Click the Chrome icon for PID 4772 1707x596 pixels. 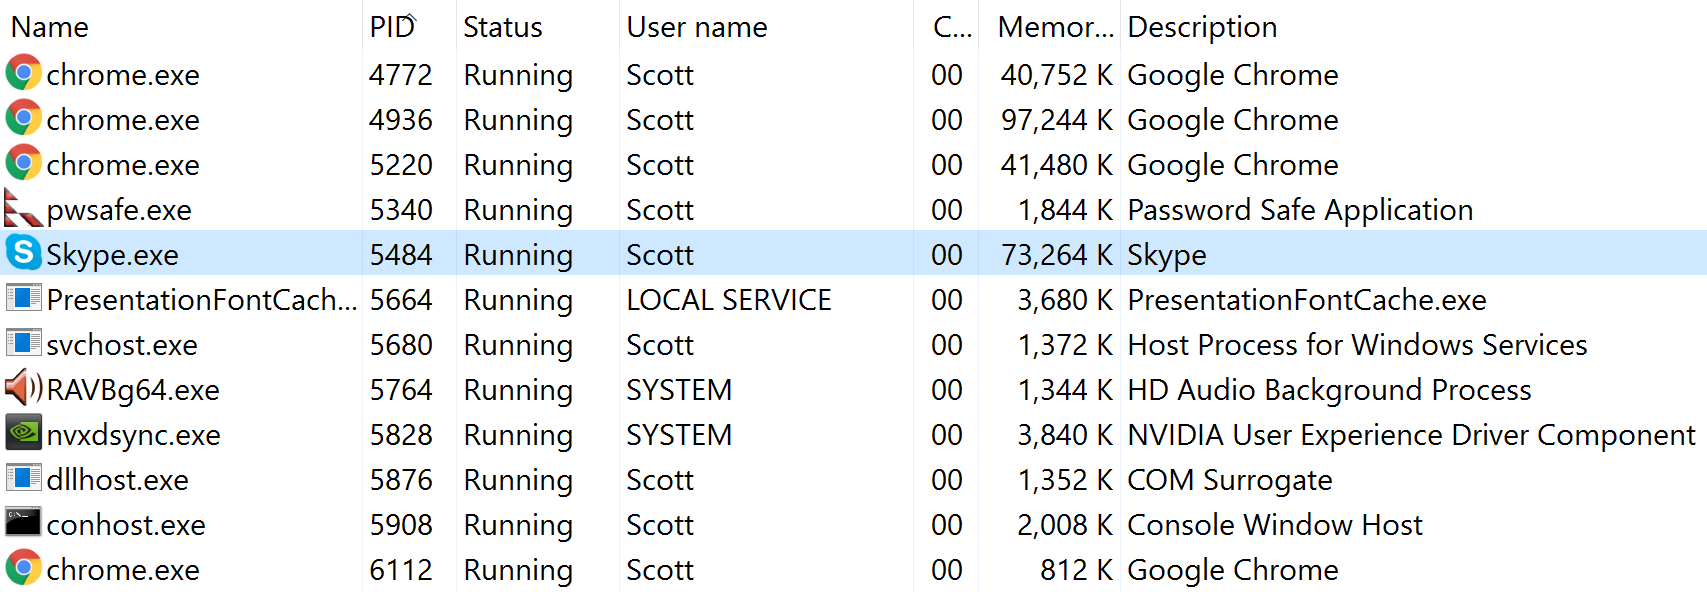(23, 73)
